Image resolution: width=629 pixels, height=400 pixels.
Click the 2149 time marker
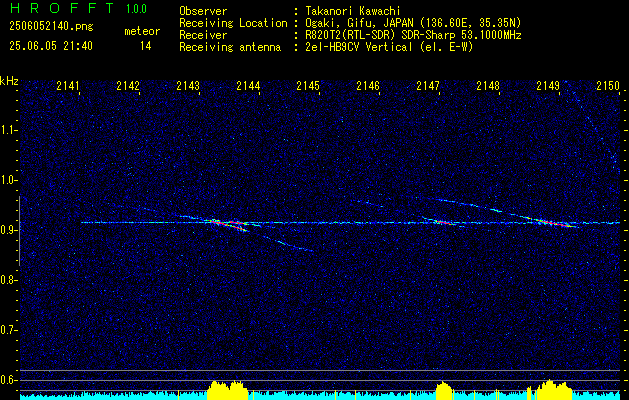coord(548,85)
